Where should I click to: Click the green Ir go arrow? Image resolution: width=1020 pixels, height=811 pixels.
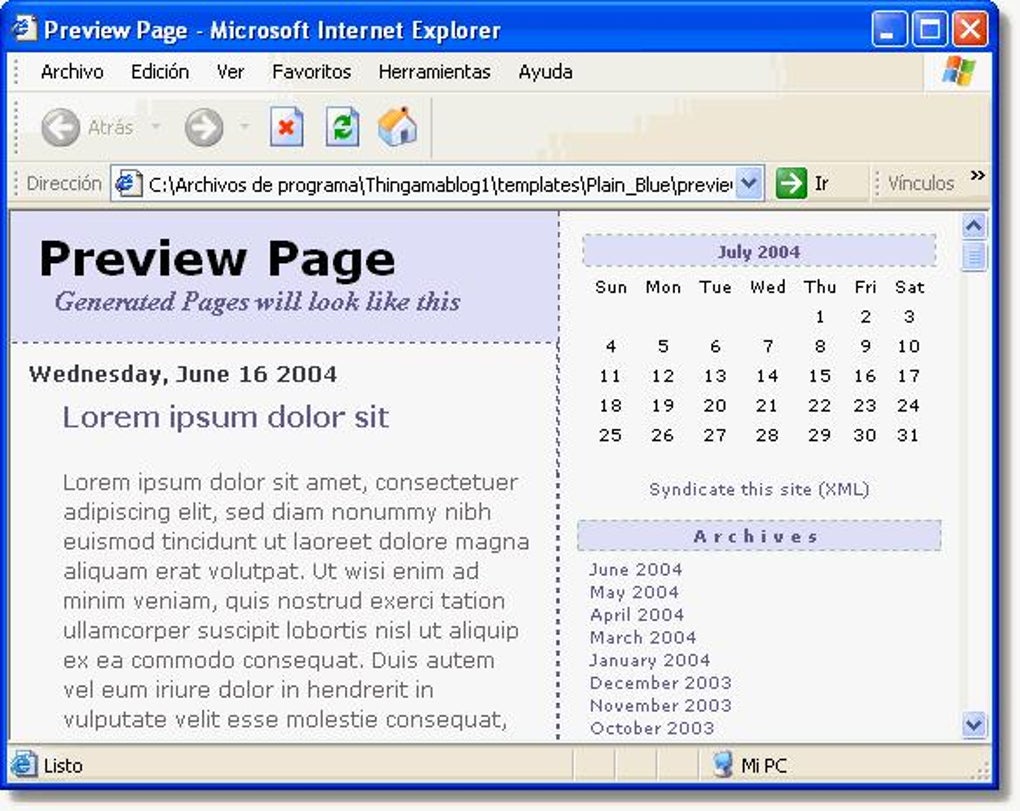[791, 183]
